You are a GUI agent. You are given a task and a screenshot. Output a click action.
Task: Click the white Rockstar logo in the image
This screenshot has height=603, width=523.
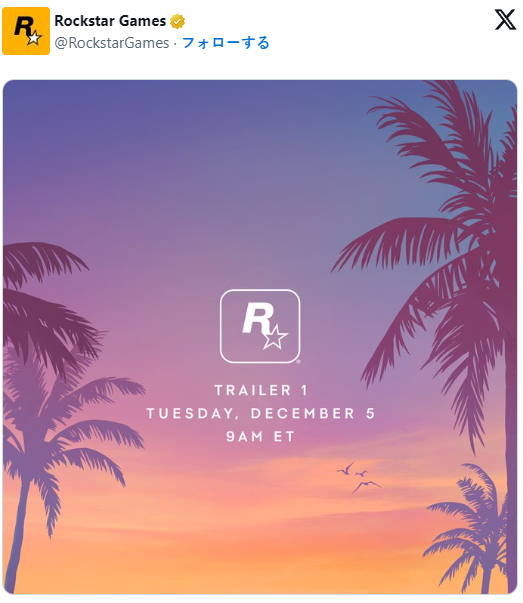[x=260, y=326]
